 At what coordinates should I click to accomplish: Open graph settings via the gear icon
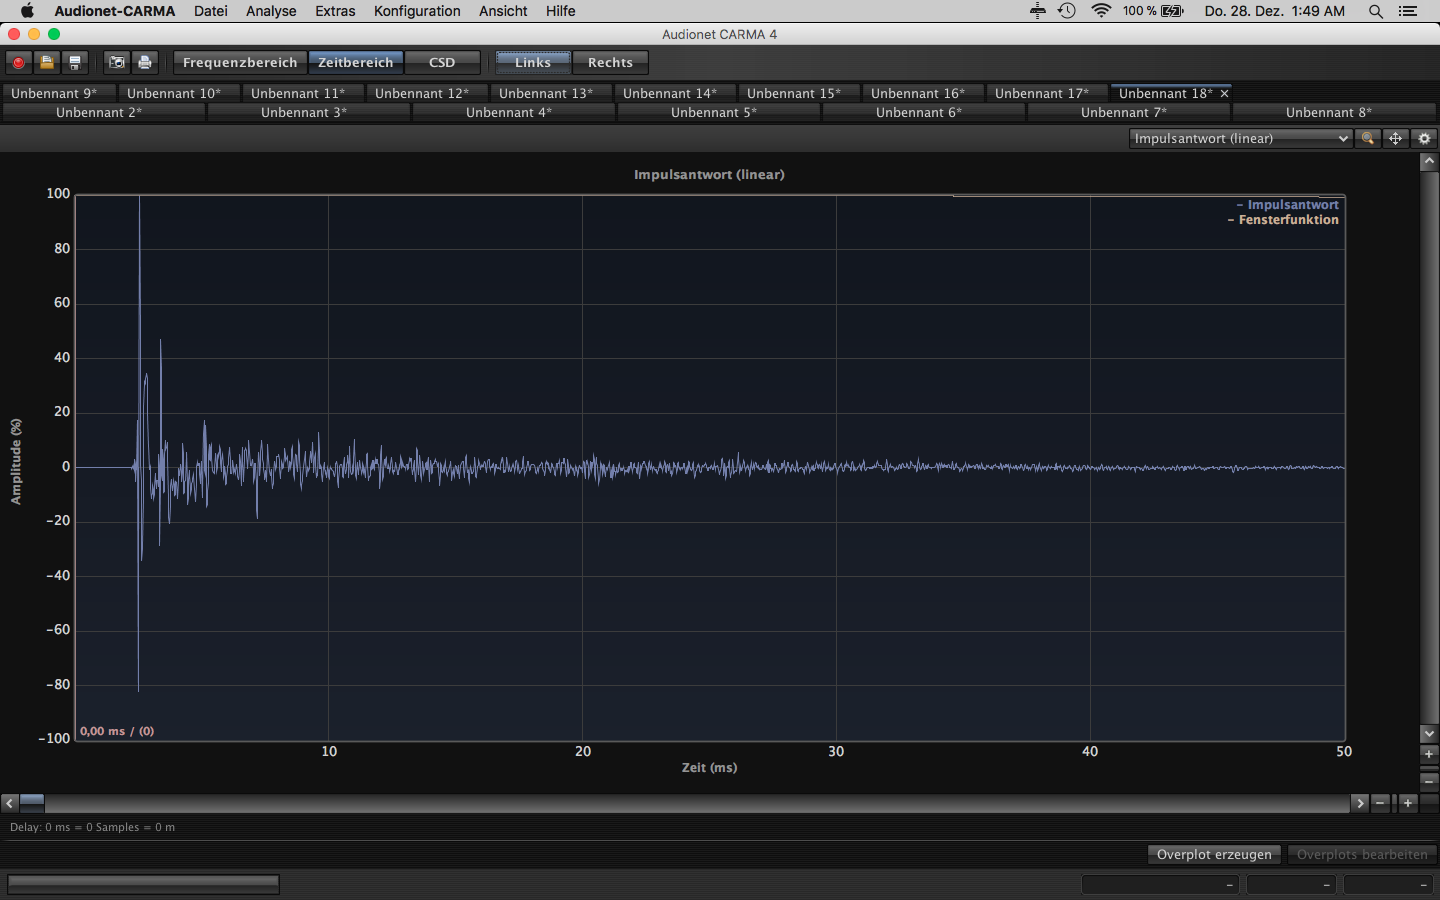click(x=1425, y=139)
